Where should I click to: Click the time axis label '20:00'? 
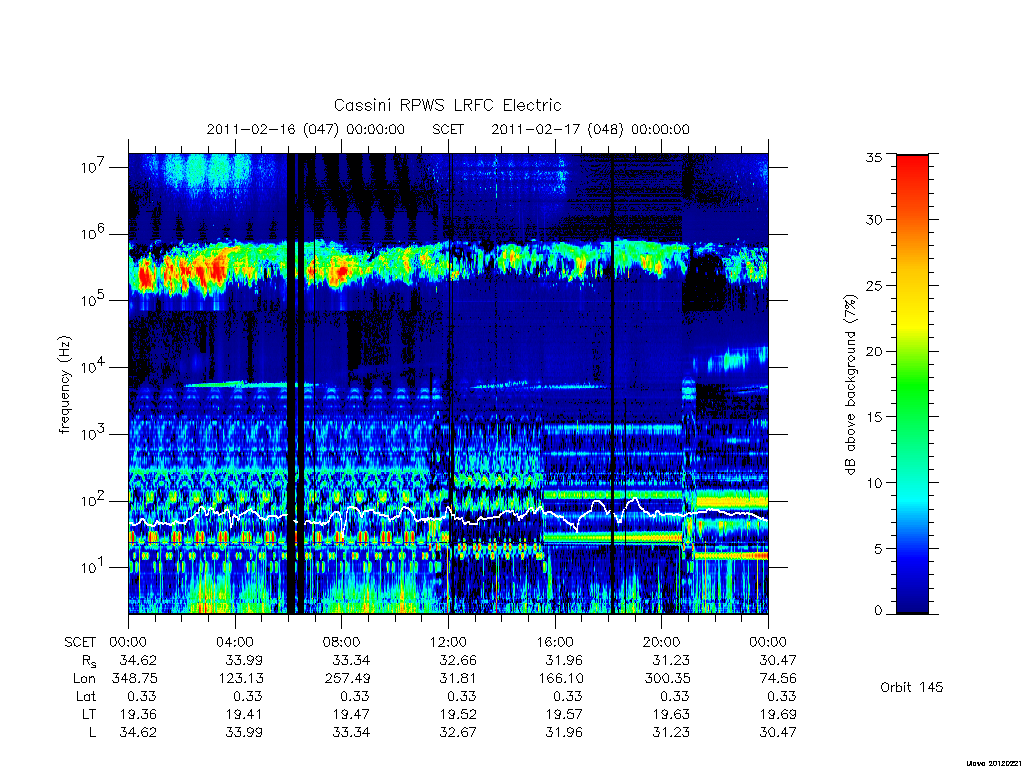pyautogui.click(x=661, y=642)
